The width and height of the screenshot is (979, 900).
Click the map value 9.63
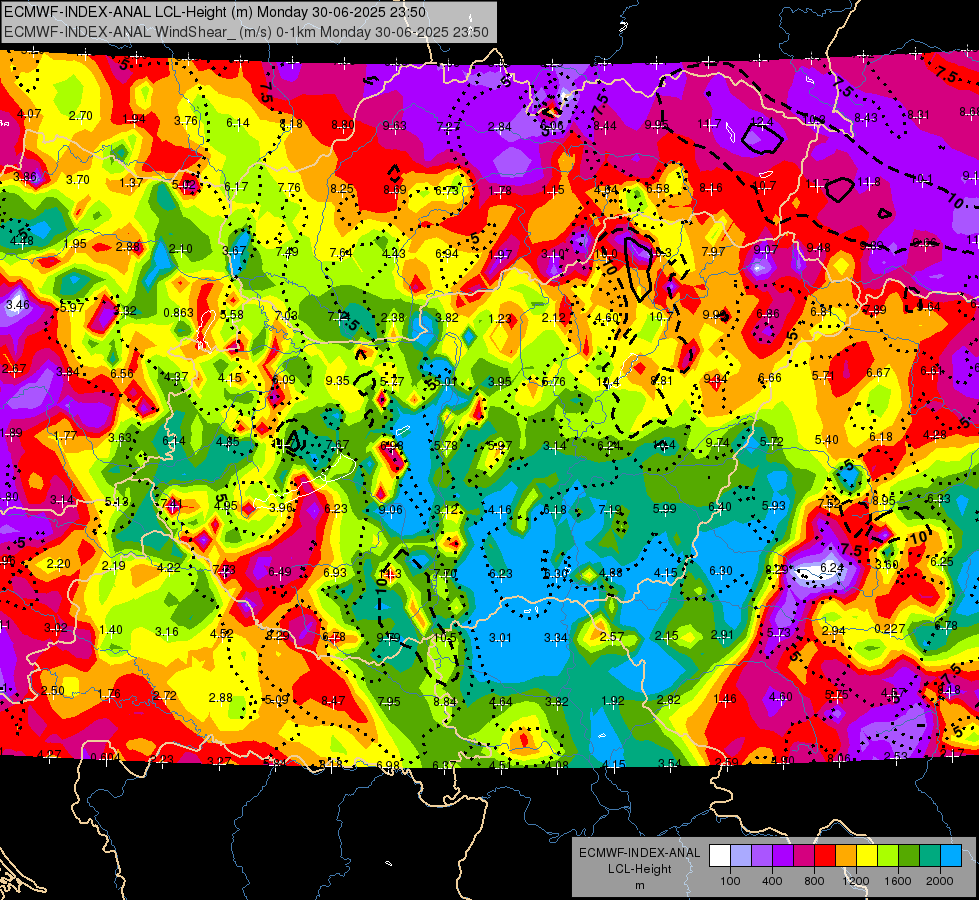[395, 126]
